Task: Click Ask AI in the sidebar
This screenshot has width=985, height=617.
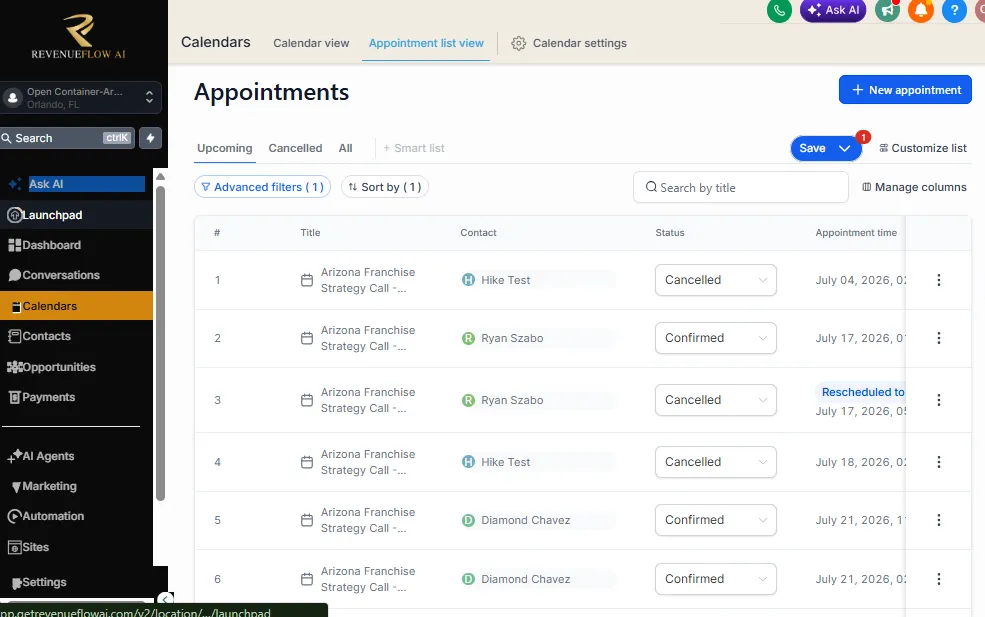Action: click(76, 184)
